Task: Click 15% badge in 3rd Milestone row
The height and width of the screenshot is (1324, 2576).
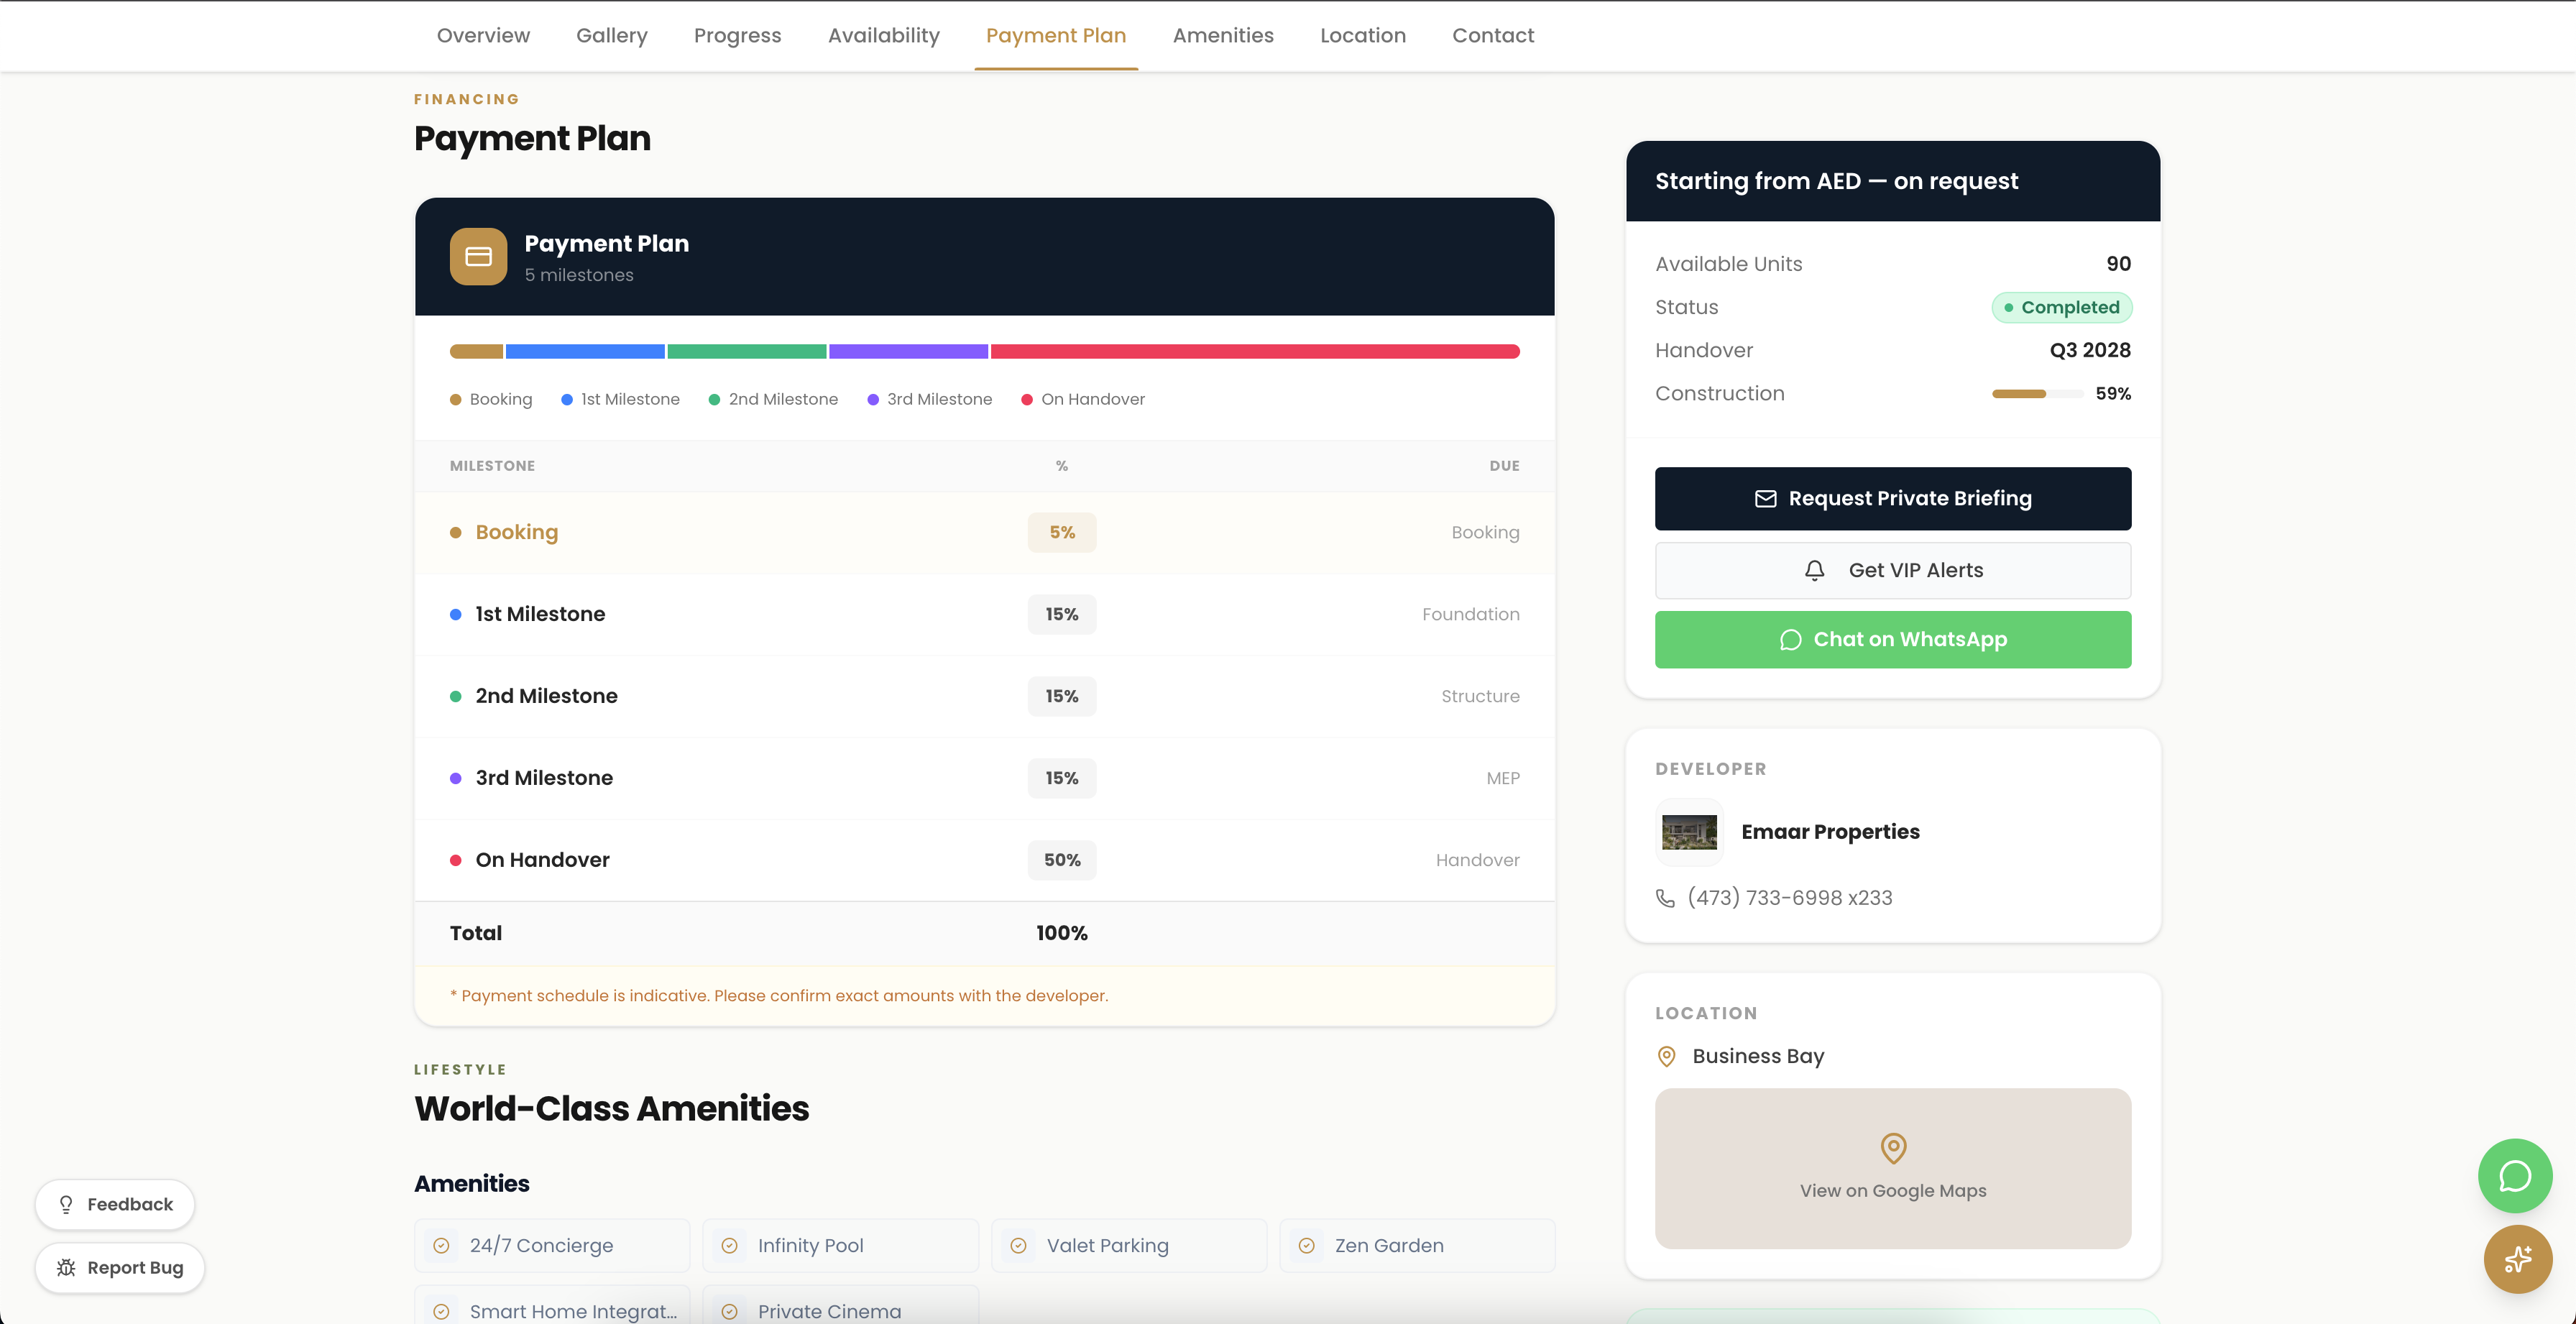Action: (1062, 779)
